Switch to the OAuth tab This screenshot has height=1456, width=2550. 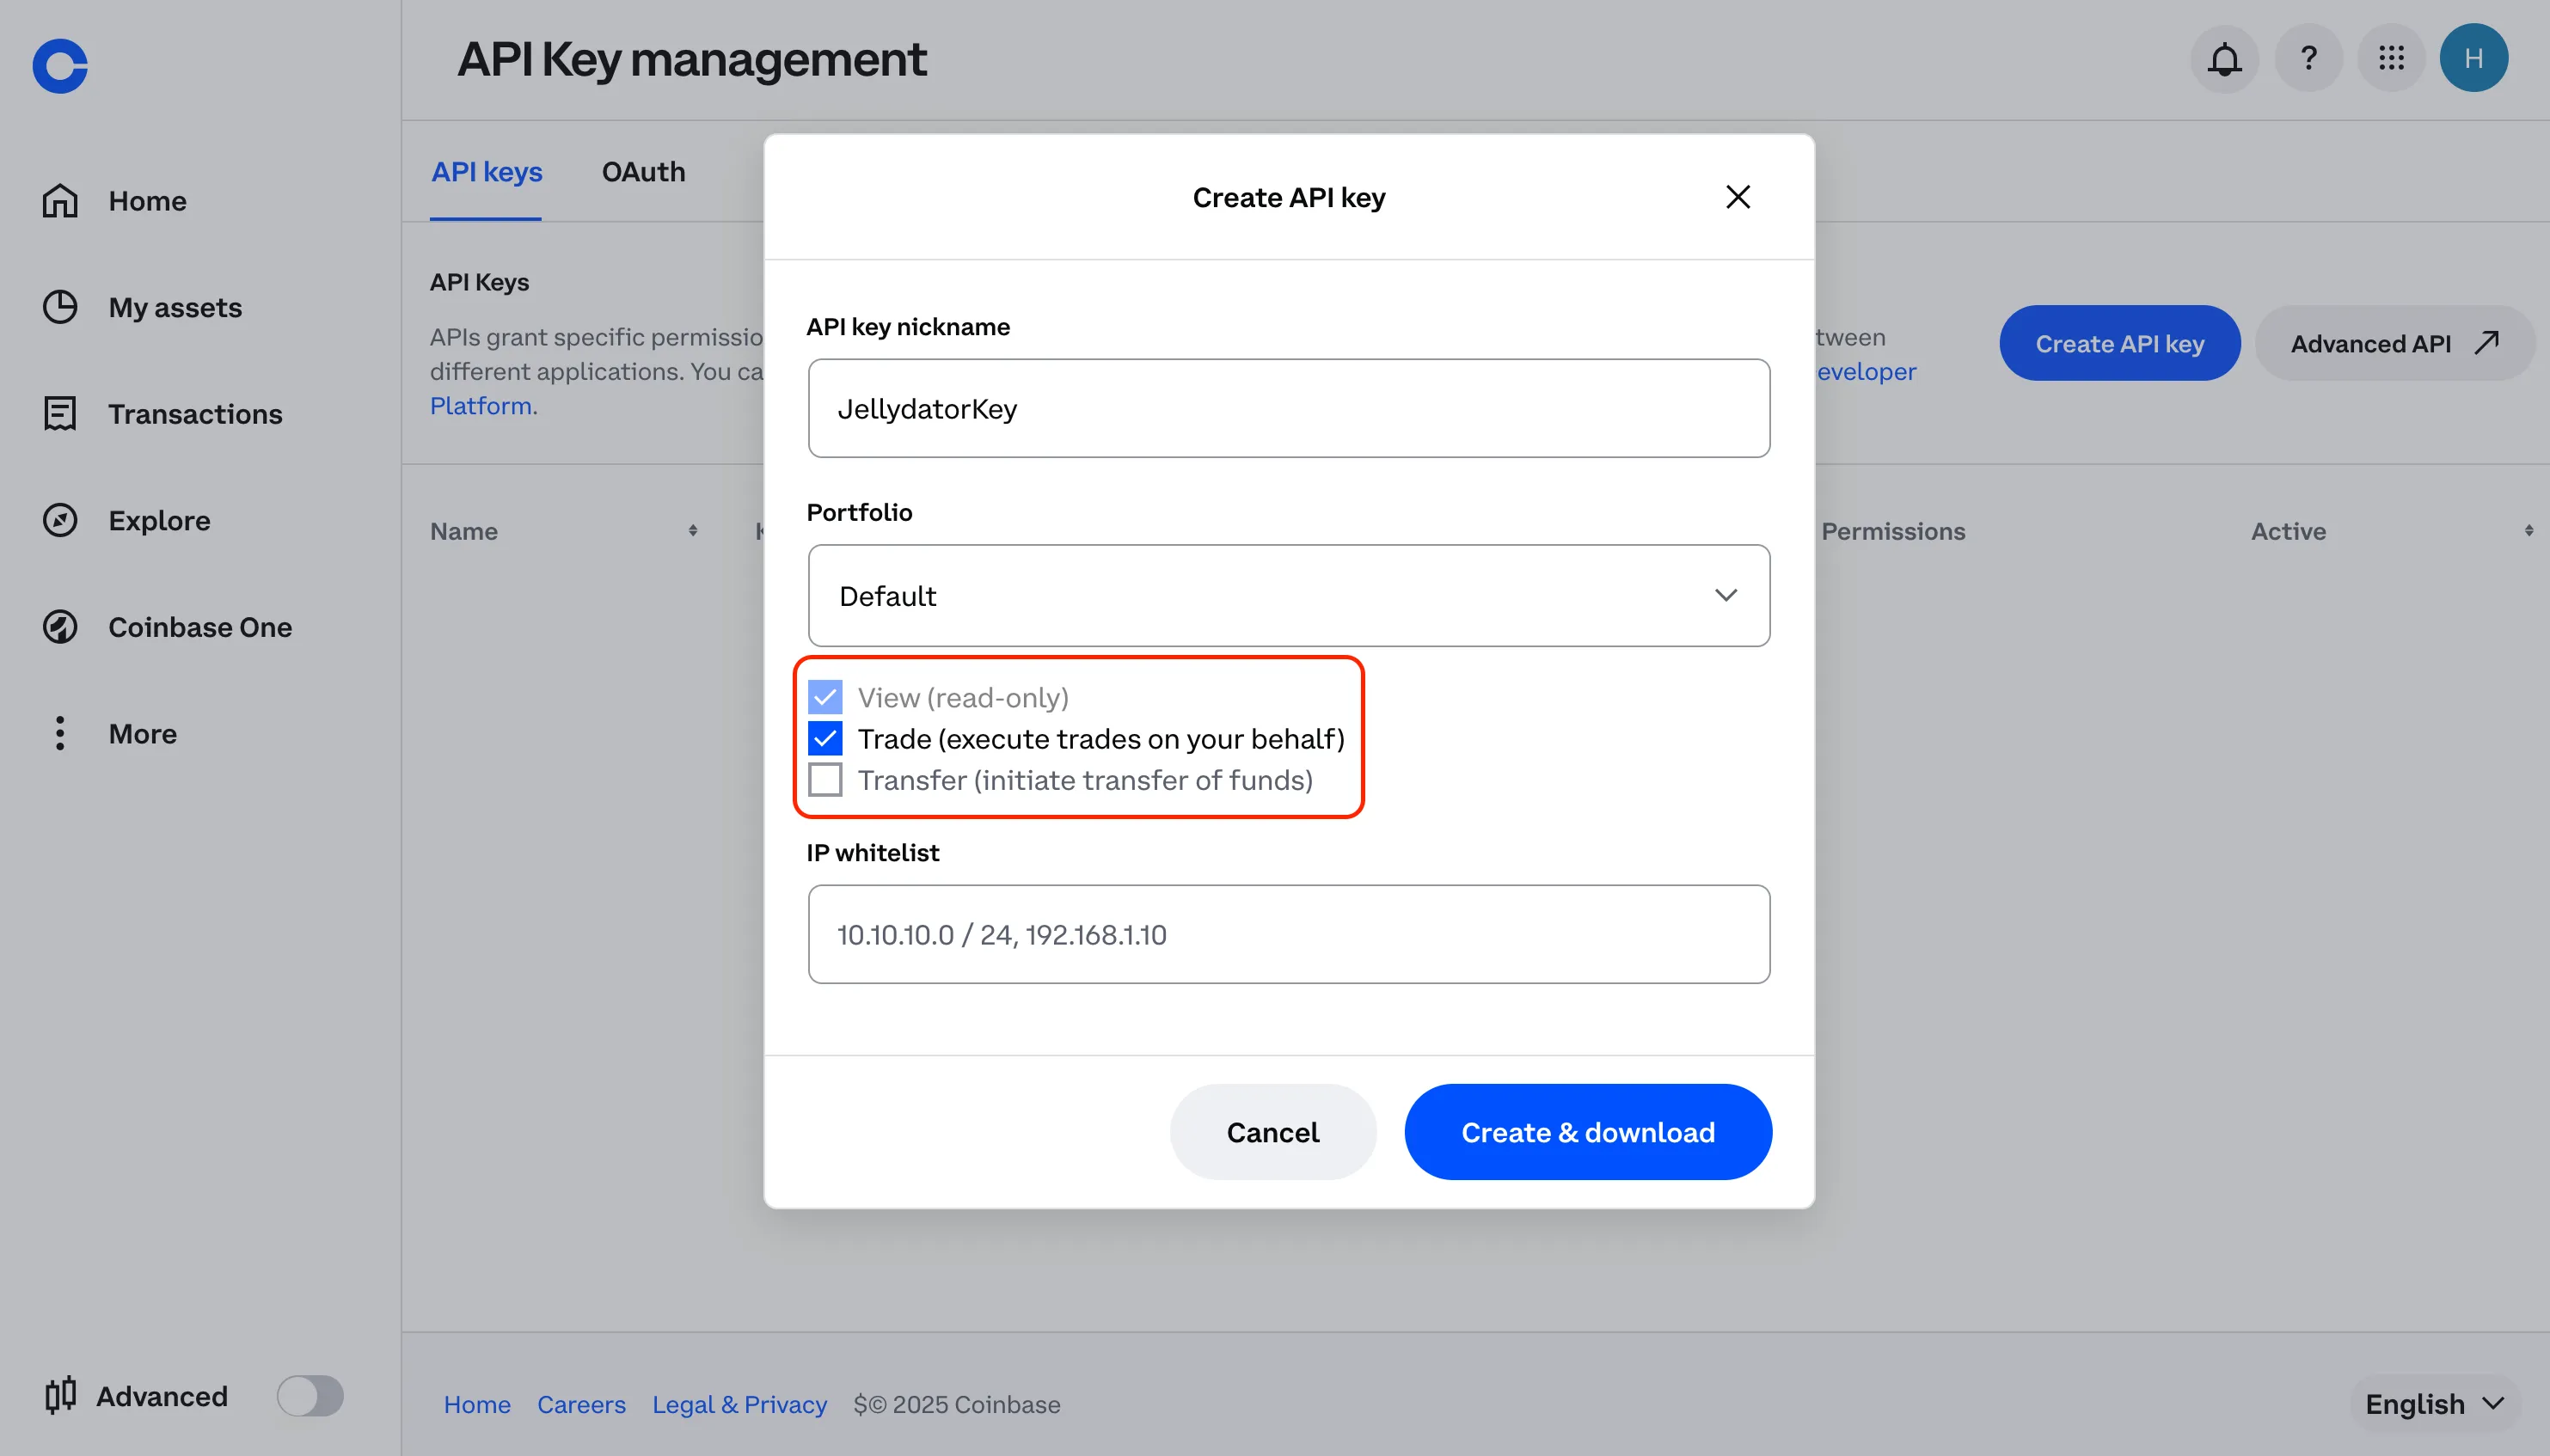pyautogui.click(x=643, y=172)
